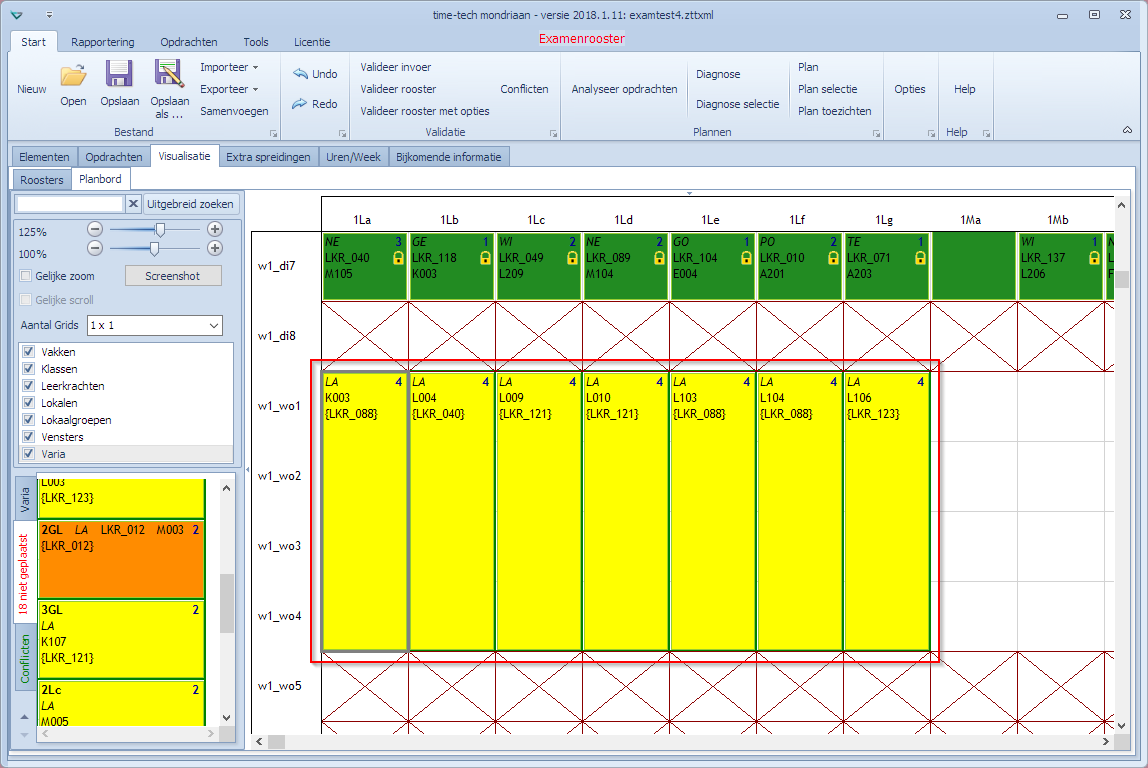Decrease the 100% zoom with minus icon
This screenshot has height=768, width=1148.
pos(94,248)
